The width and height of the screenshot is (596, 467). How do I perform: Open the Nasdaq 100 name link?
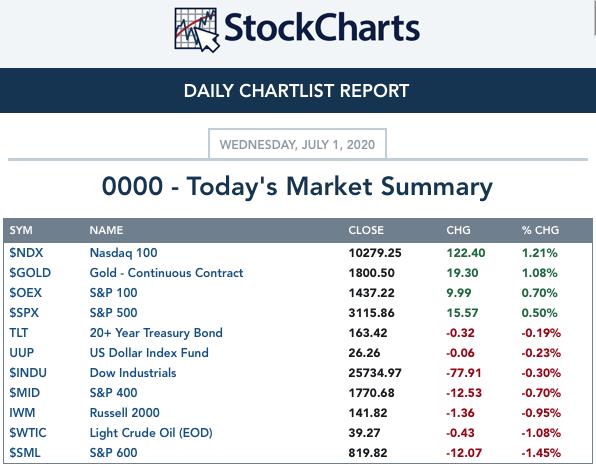point(124,253)
